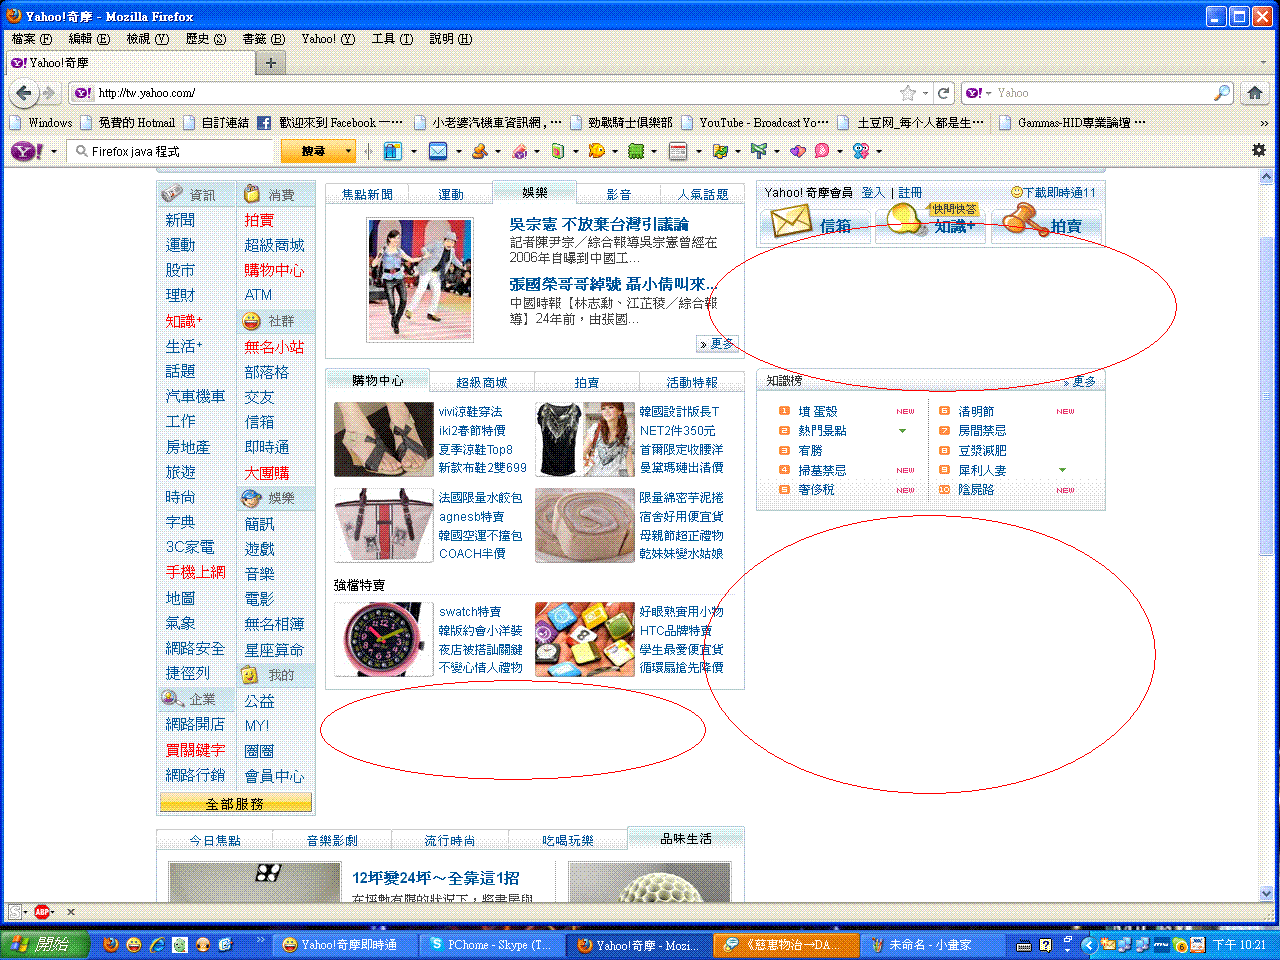
Task: Close the add-on bar with the x
Action: coord(71,912)
